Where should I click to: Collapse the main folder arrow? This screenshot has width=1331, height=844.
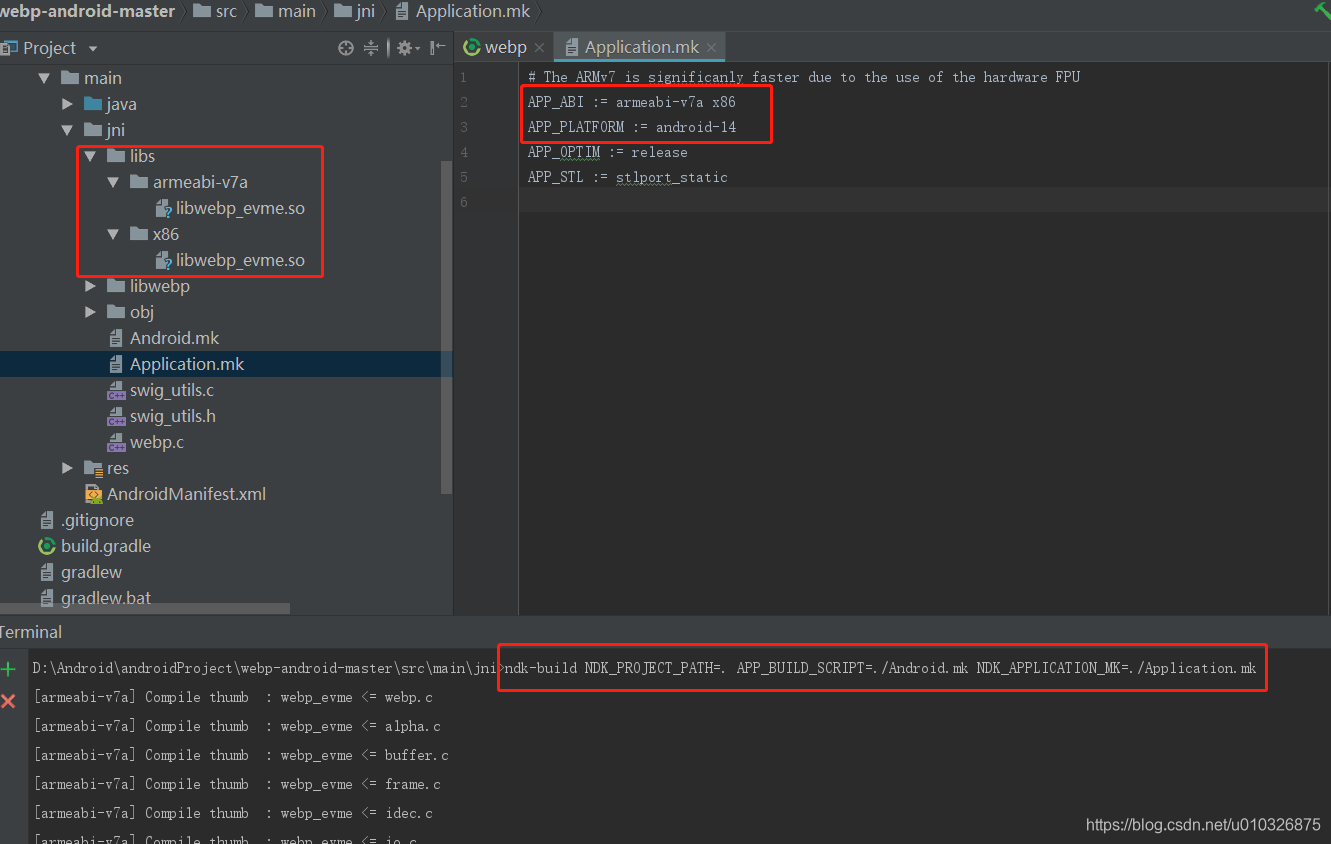coord(43,78)
